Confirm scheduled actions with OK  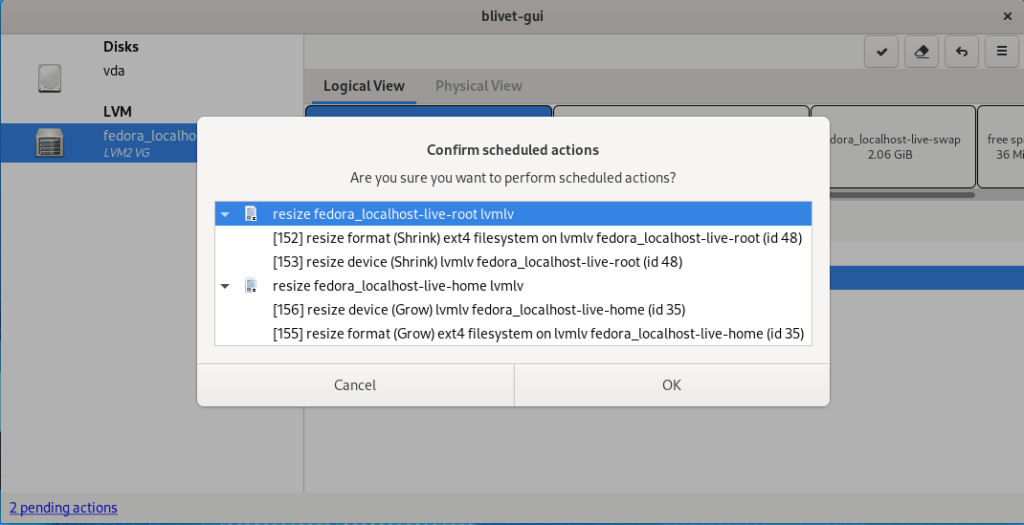(671, 385)
